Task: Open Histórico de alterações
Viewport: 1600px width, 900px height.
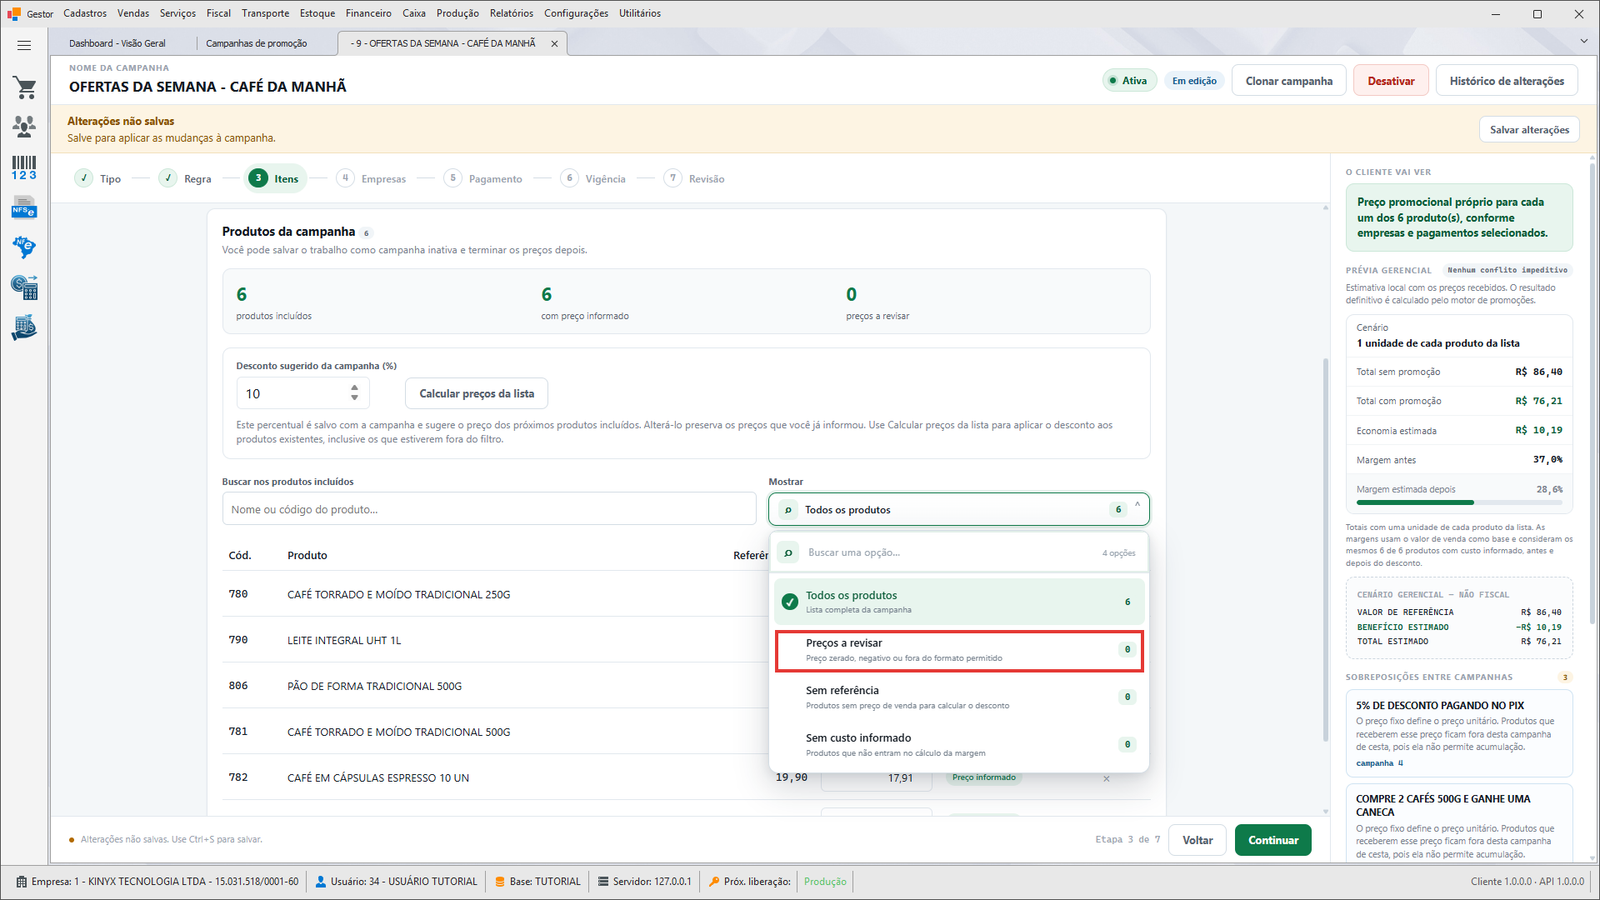Action: click(x=1507, y=81)
